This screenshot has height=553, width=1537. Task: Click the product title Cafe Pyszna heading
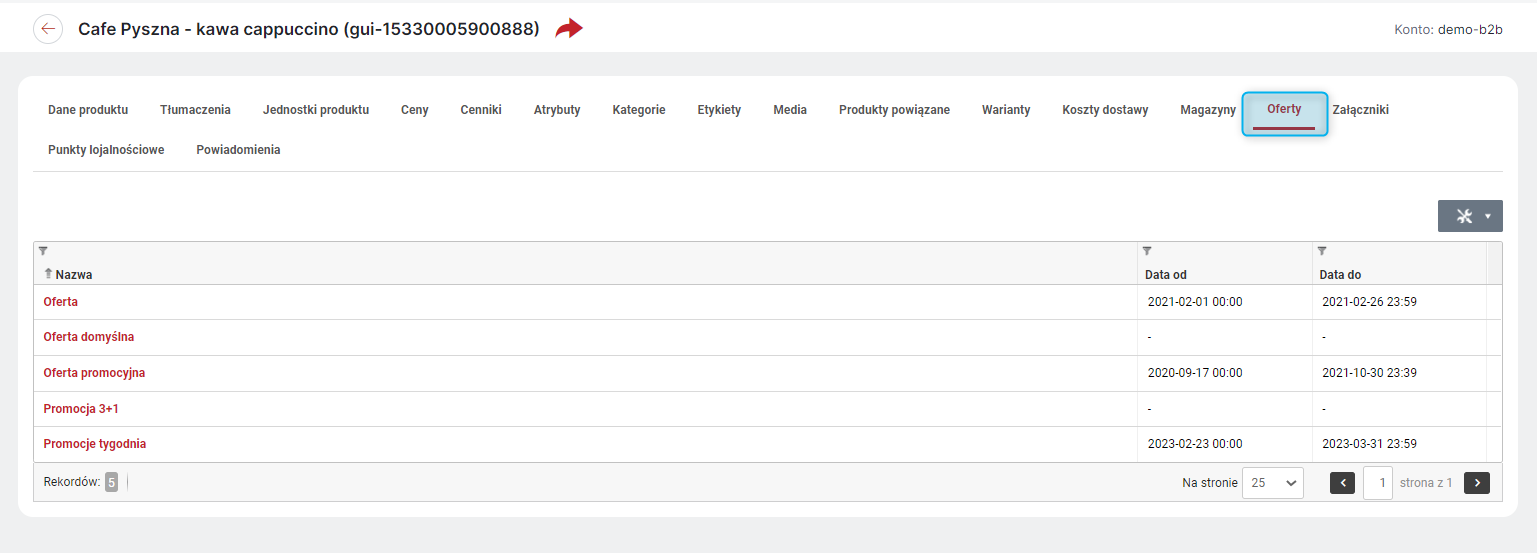[309, 29]
